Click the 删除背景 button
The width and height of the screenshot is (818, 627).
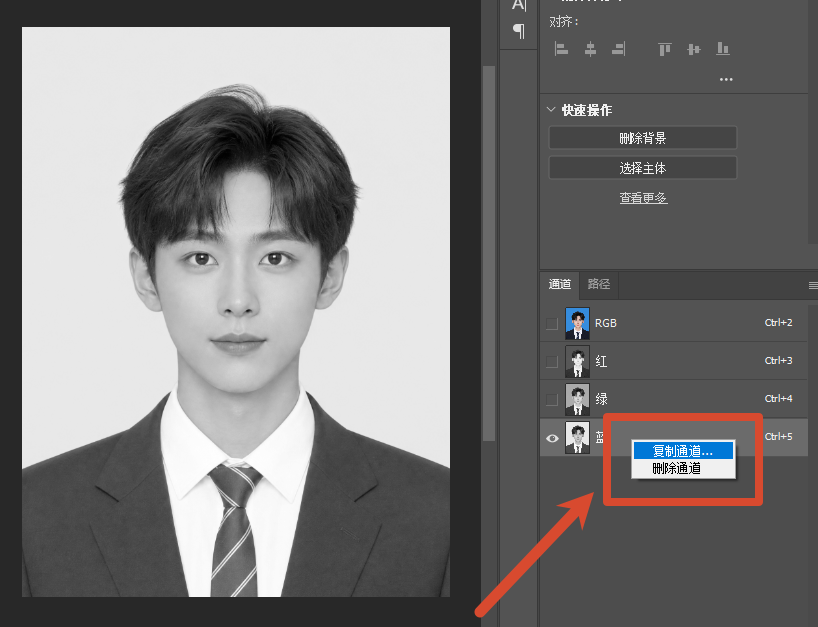point(643,138)
